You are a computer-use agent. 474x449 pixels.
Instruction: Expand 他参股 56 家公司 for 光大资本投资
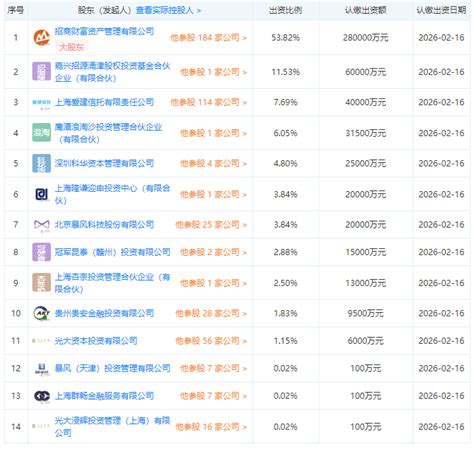pos(211,341)
